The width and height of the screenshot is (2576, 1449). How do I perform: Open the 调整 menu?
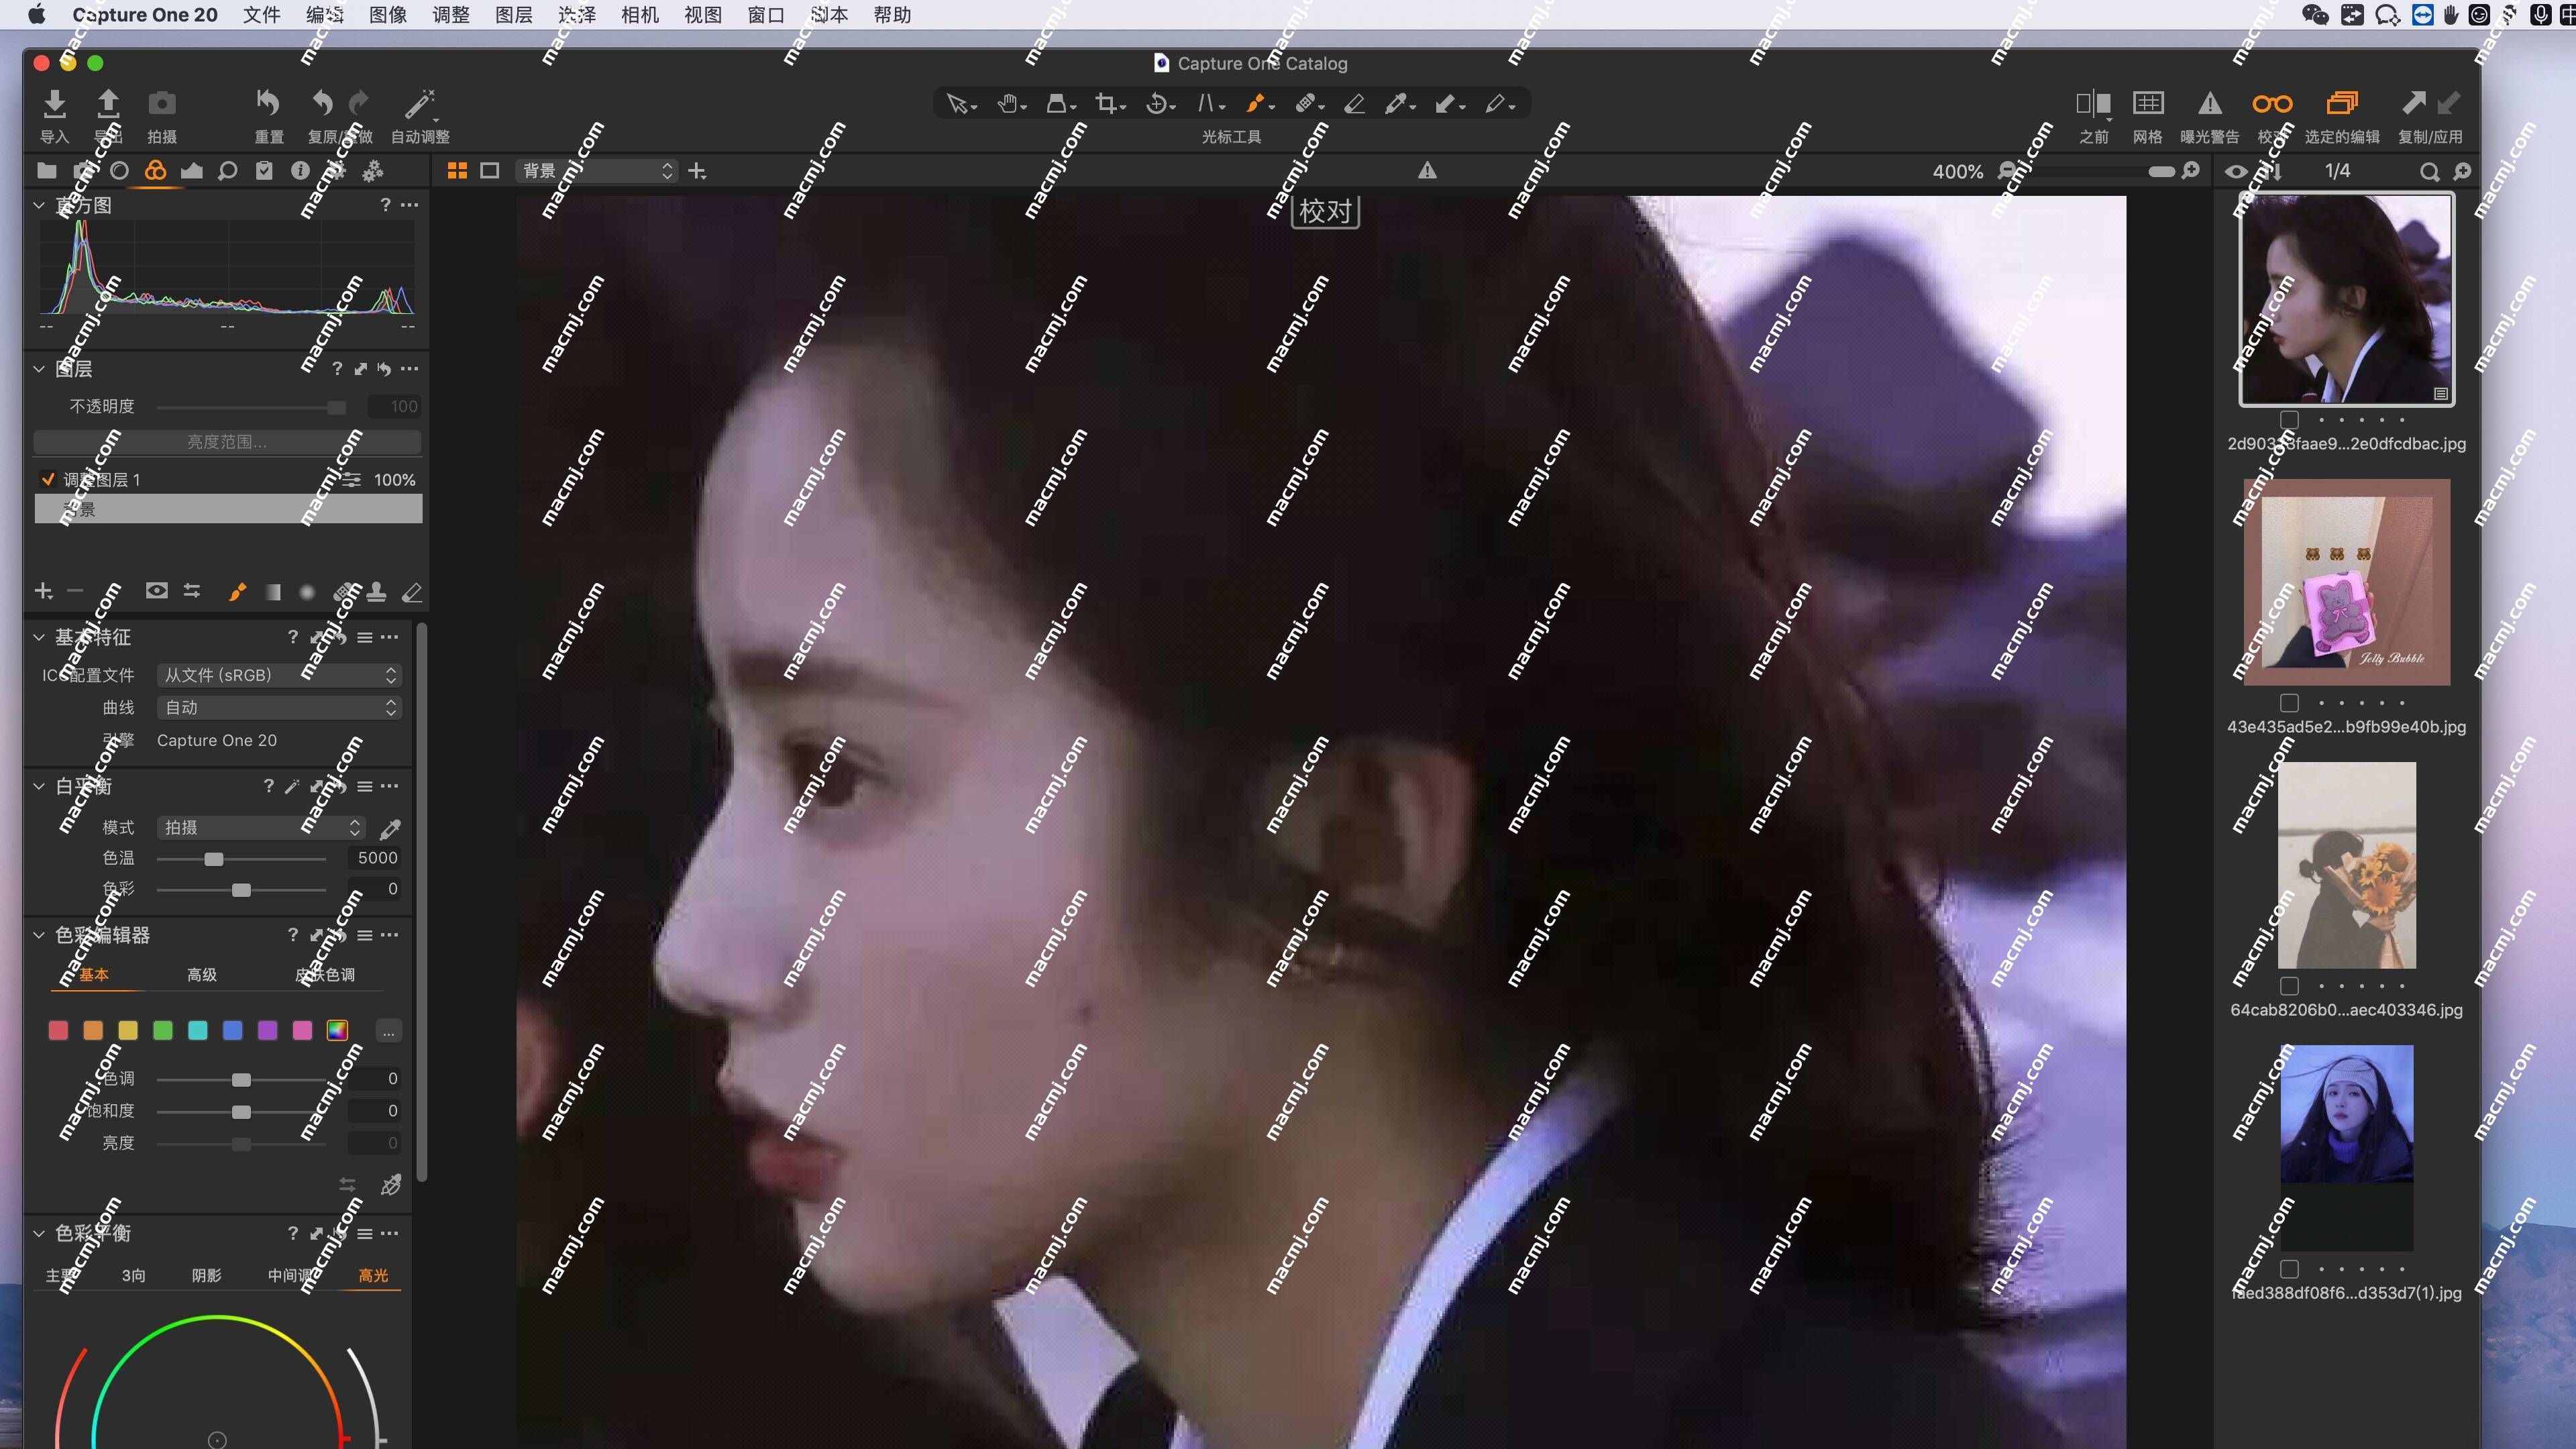(450, 15)
